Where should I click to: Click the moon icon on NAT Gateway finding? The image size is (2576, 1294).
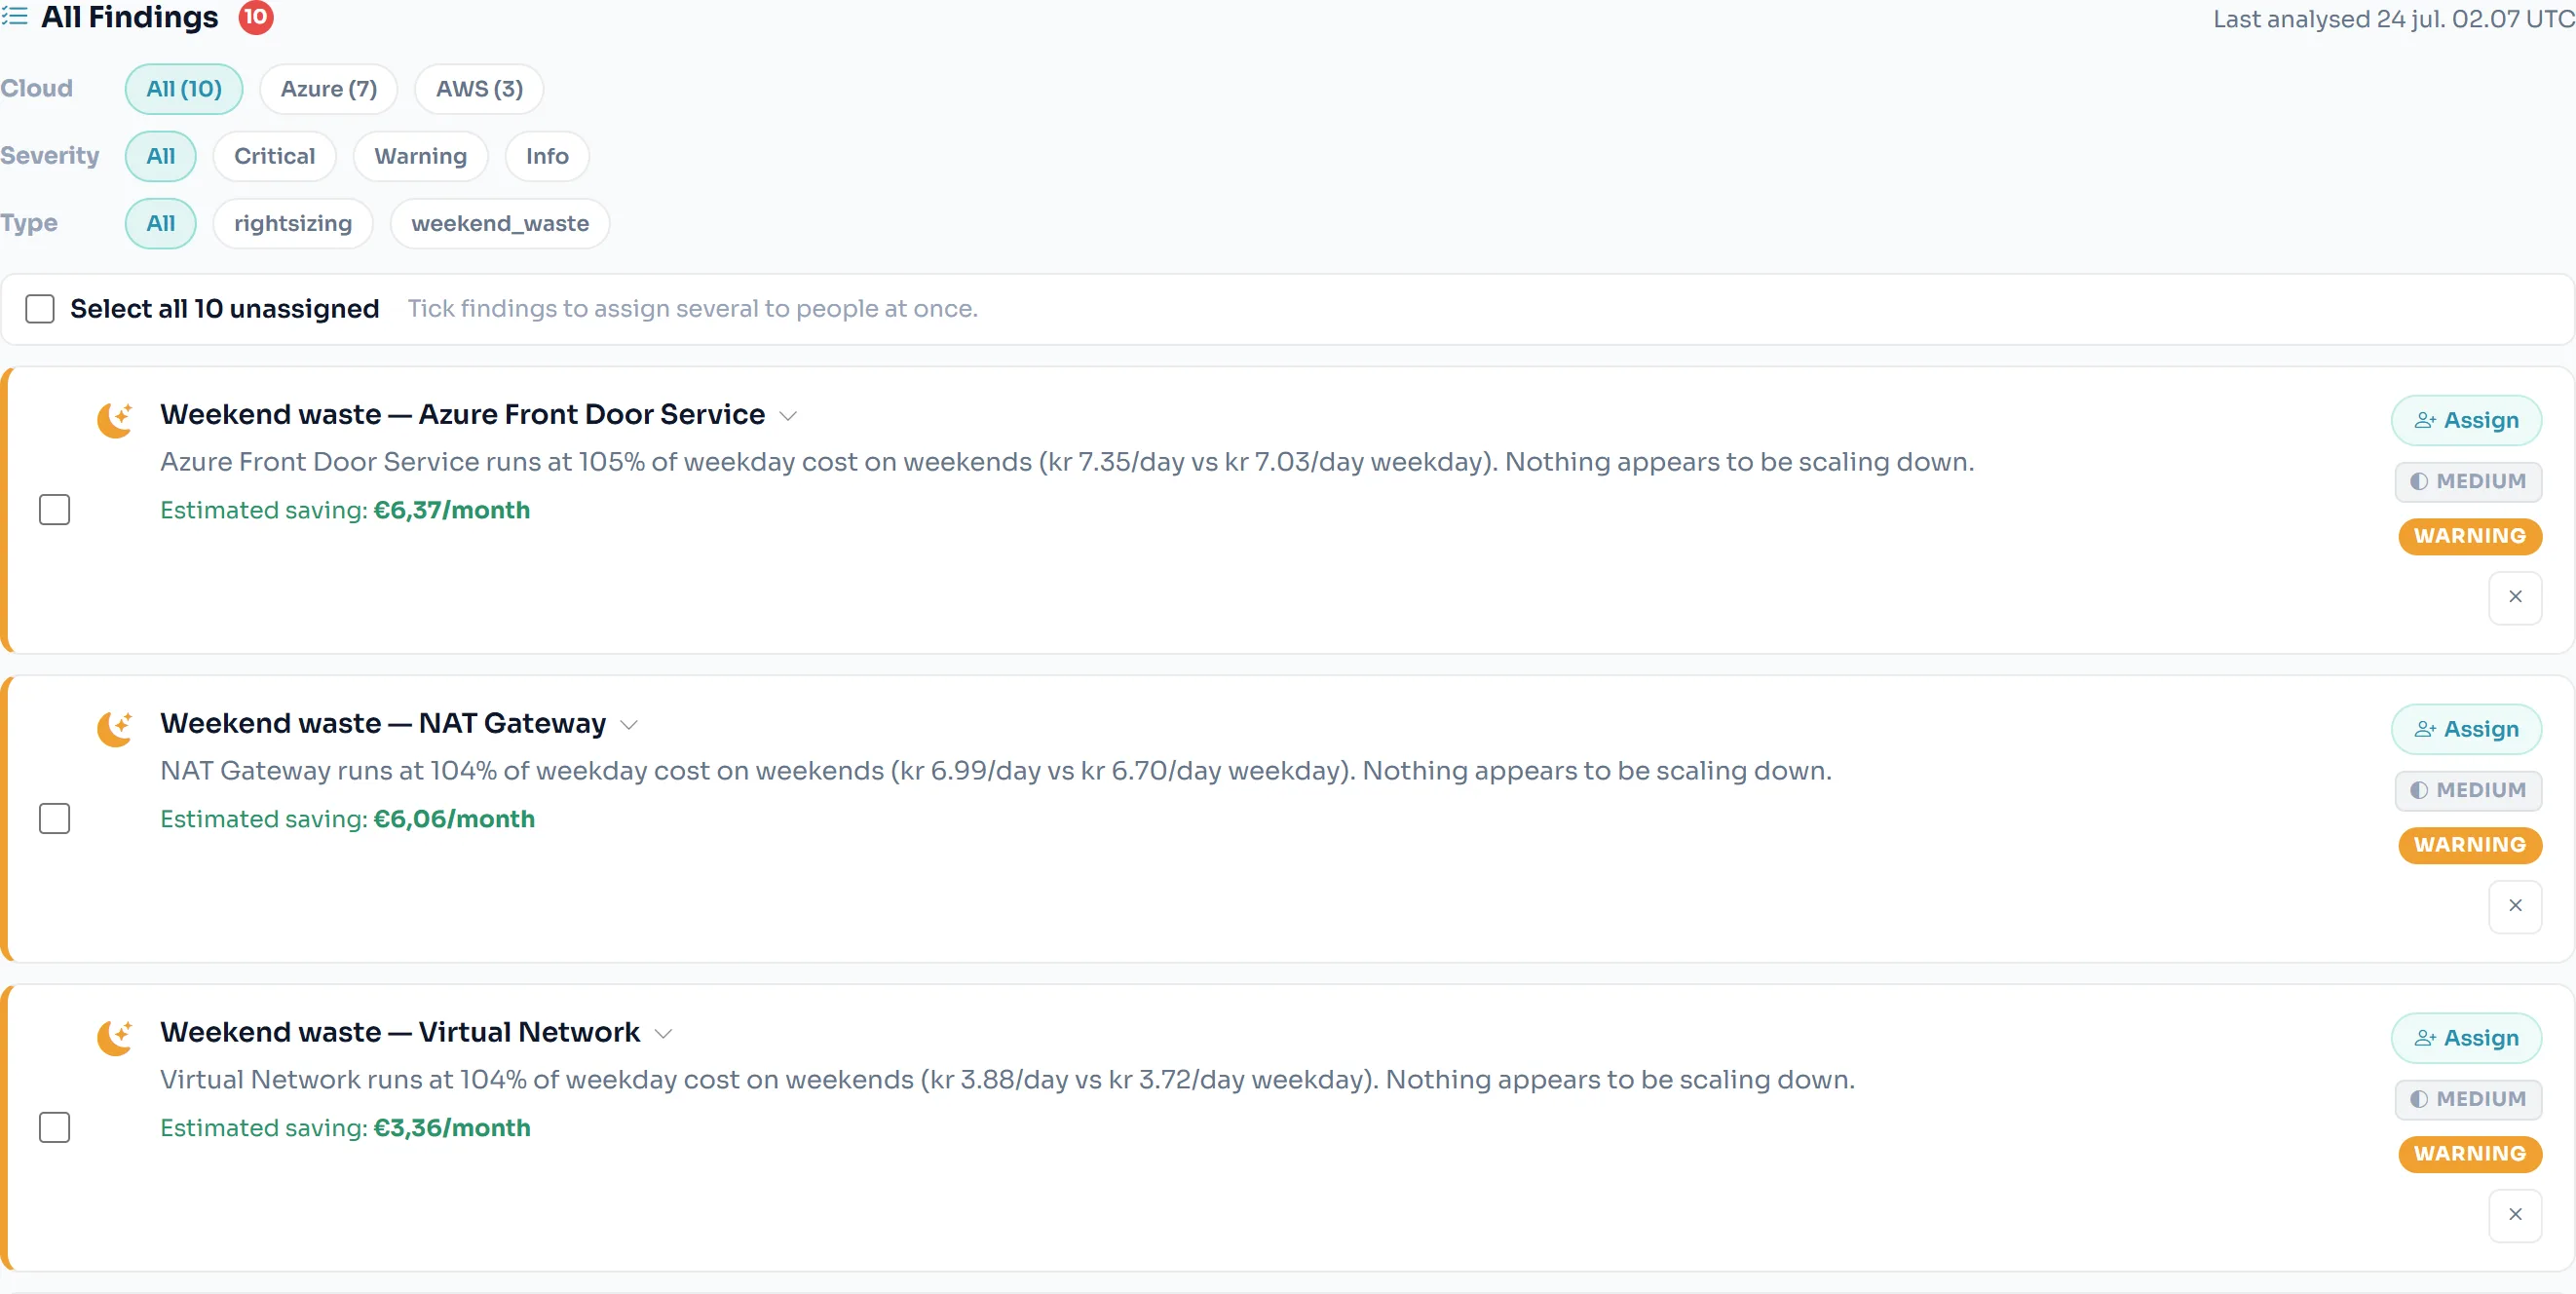click(115, 728)
